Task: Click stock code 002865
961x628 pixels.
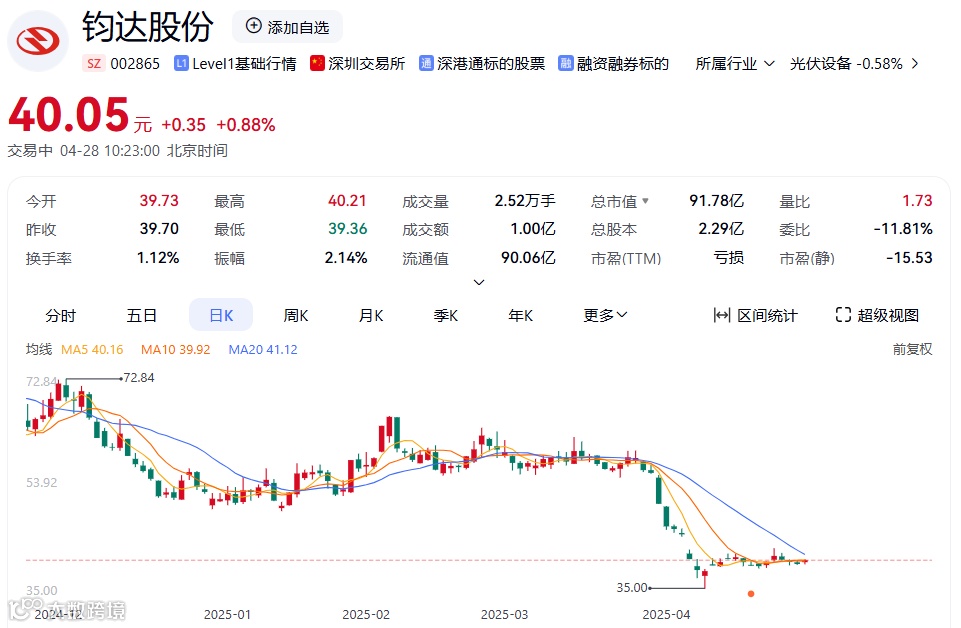Action: tap(135, 64)
